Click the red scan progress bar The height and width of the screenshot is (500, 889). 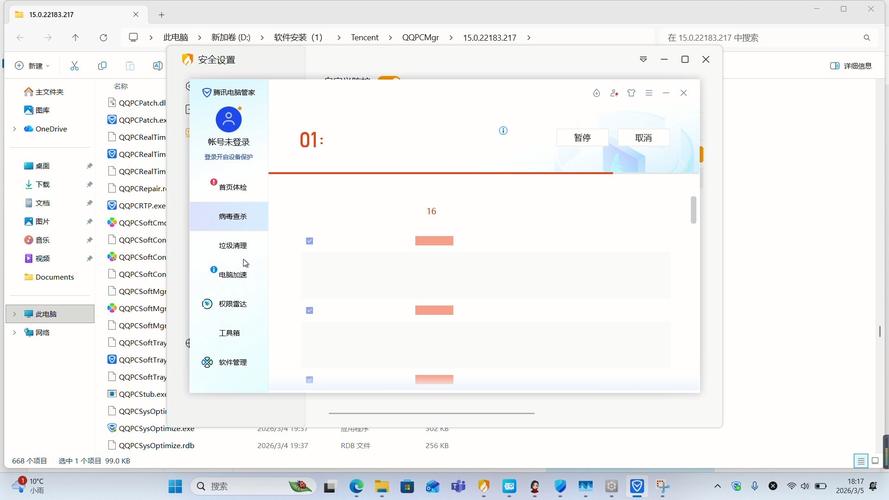tap(441, 173)
